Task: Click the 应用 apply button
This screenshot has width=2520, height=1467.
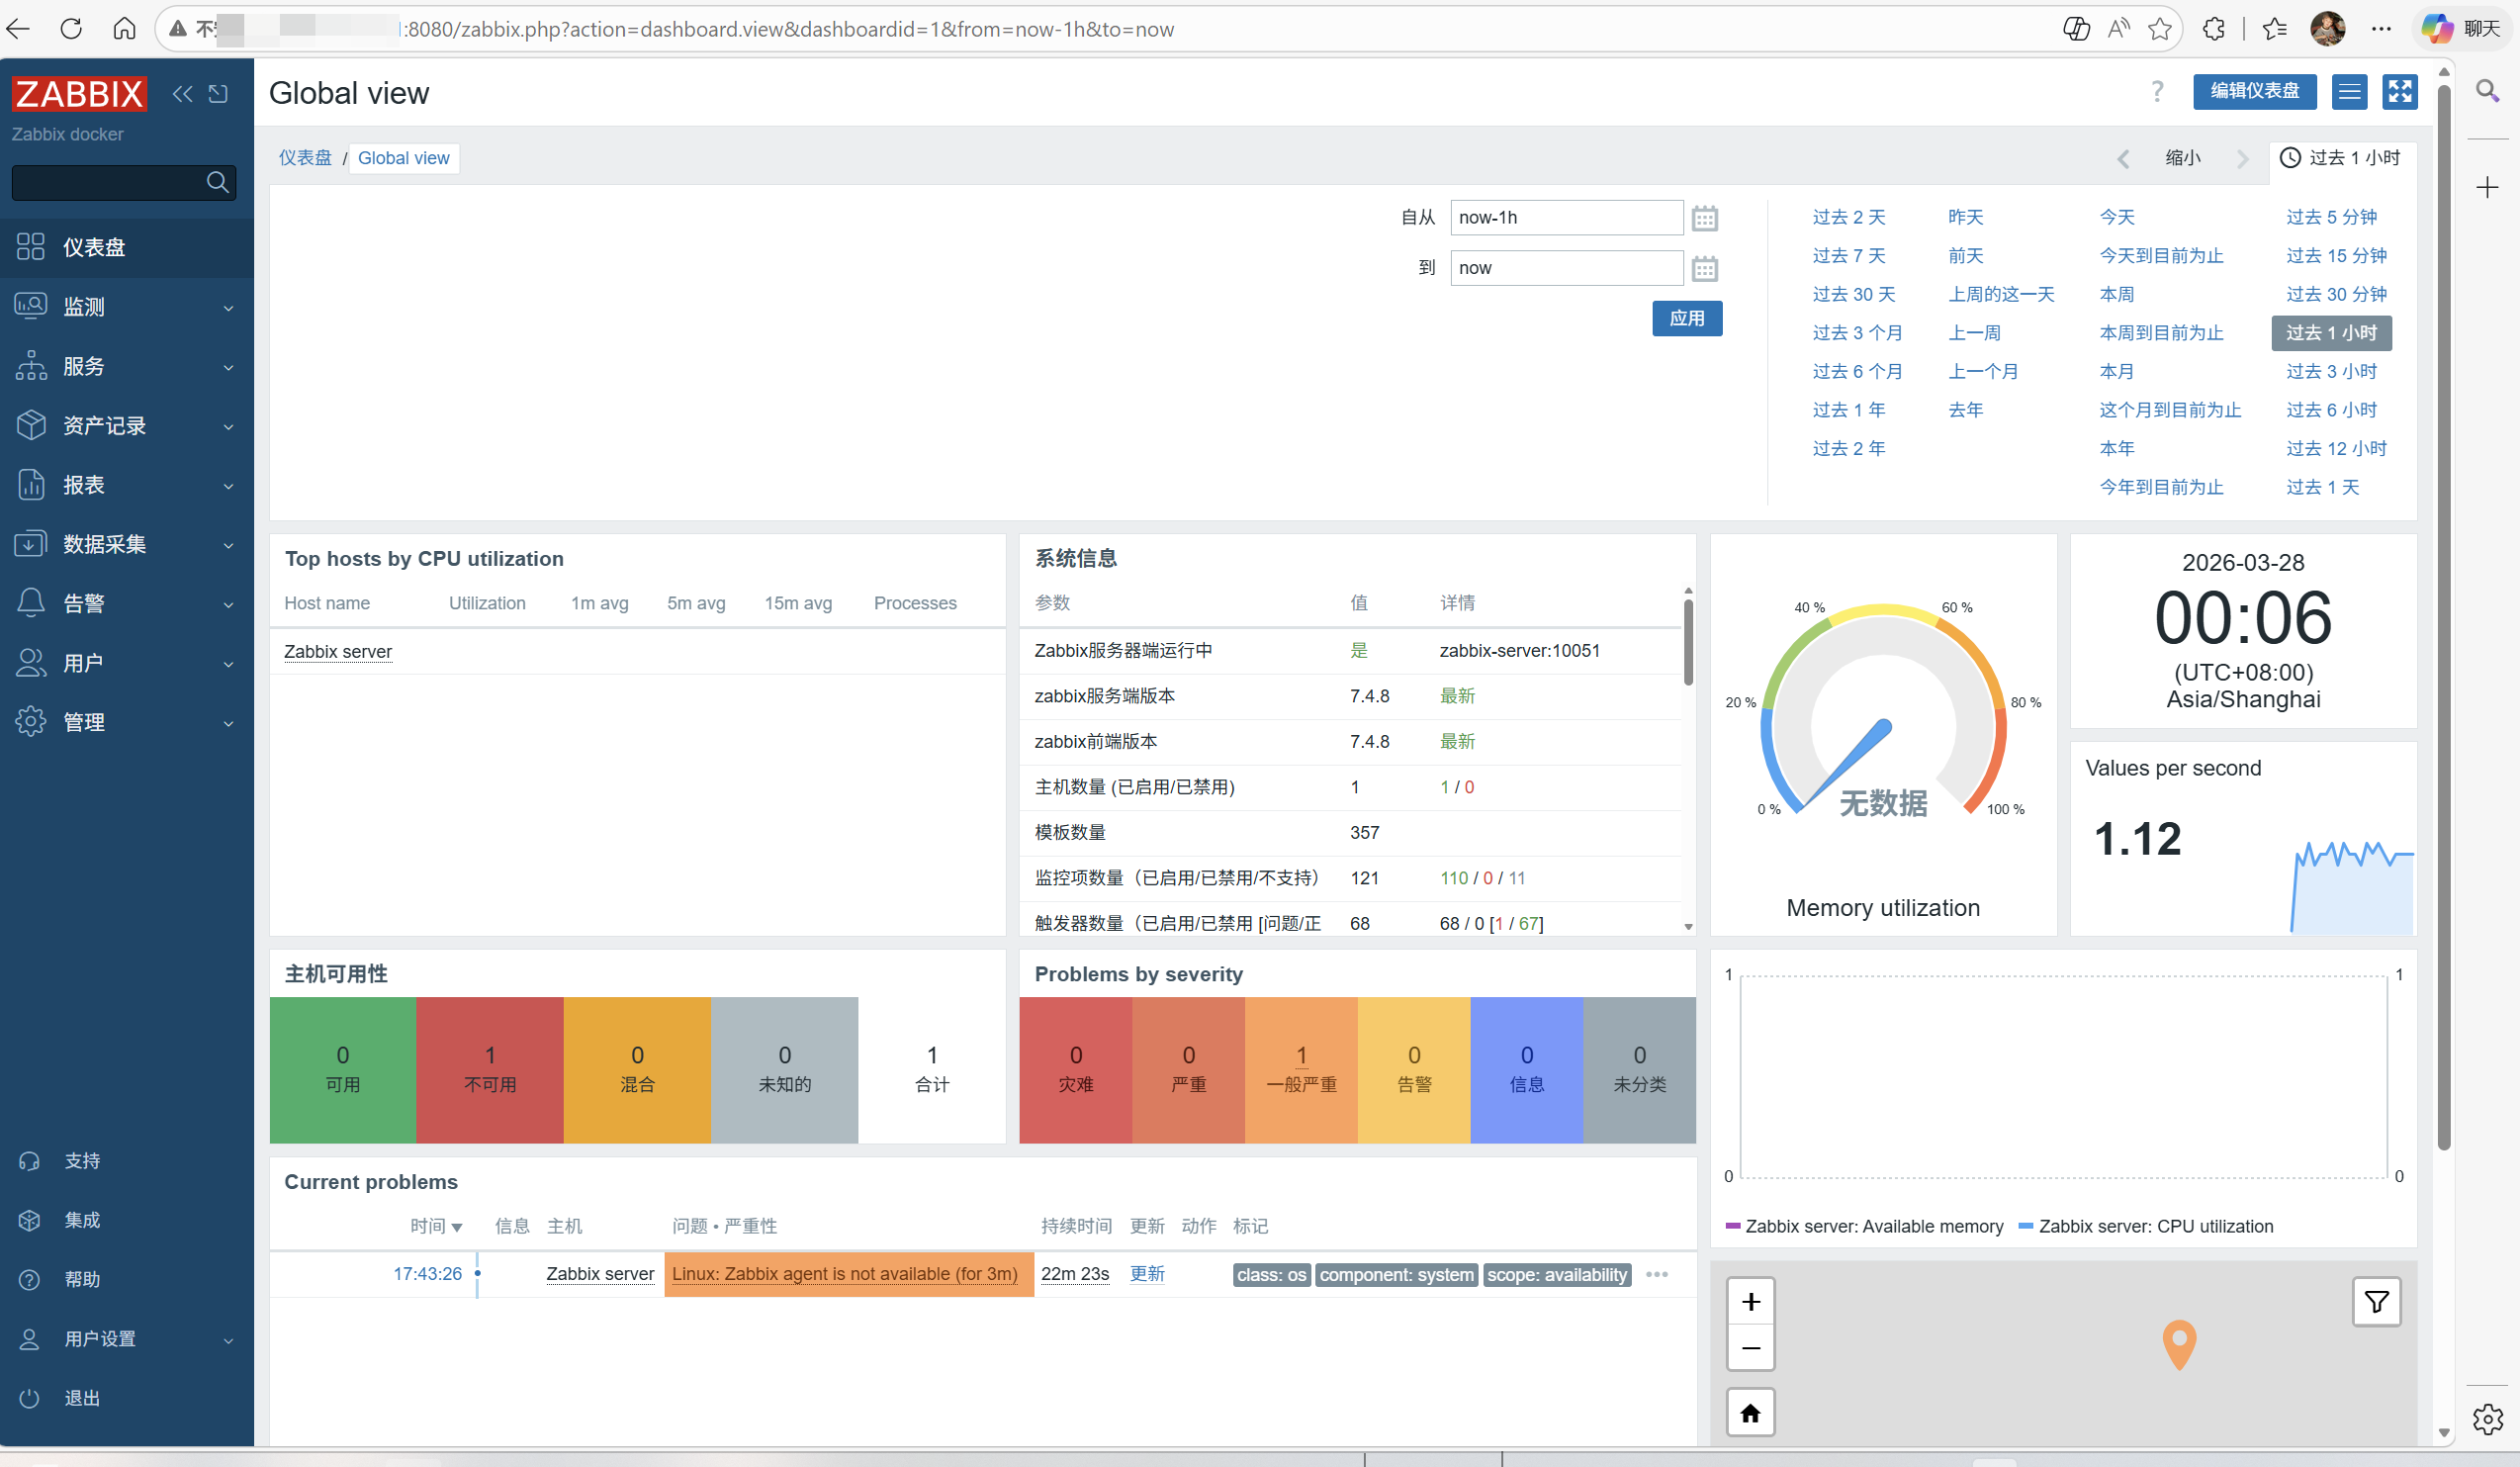Action: pyautogui.click(x=1686, y=318)
